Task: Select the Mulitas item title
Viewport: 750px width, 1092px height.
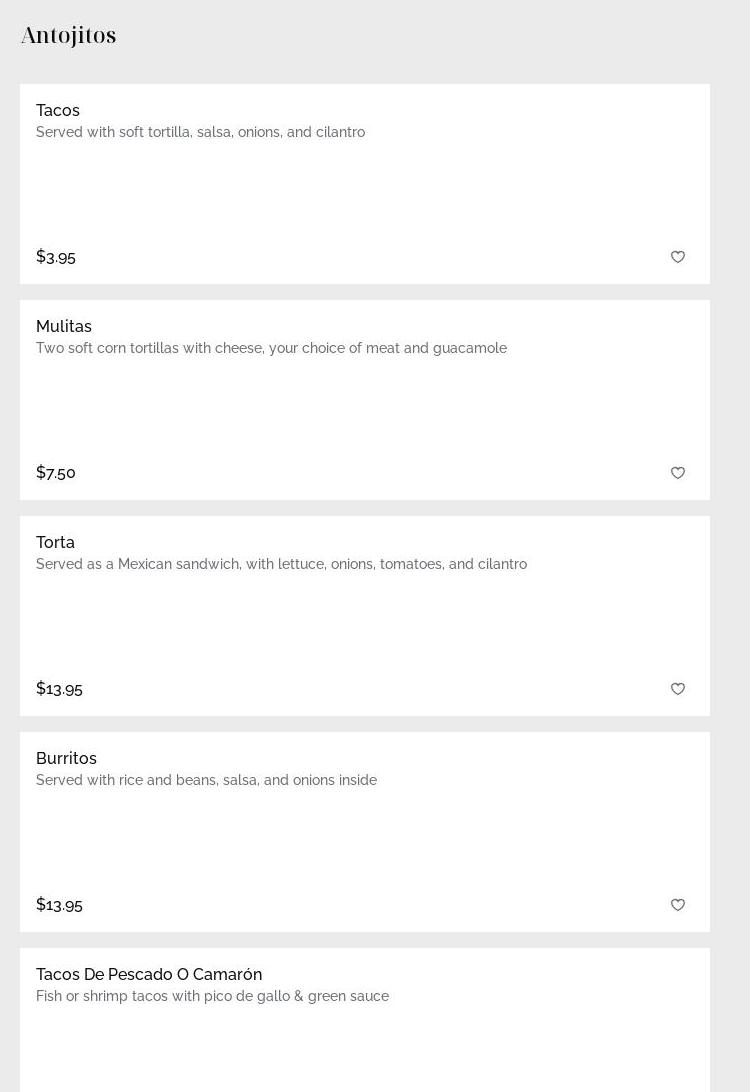Action: (64, 327)
